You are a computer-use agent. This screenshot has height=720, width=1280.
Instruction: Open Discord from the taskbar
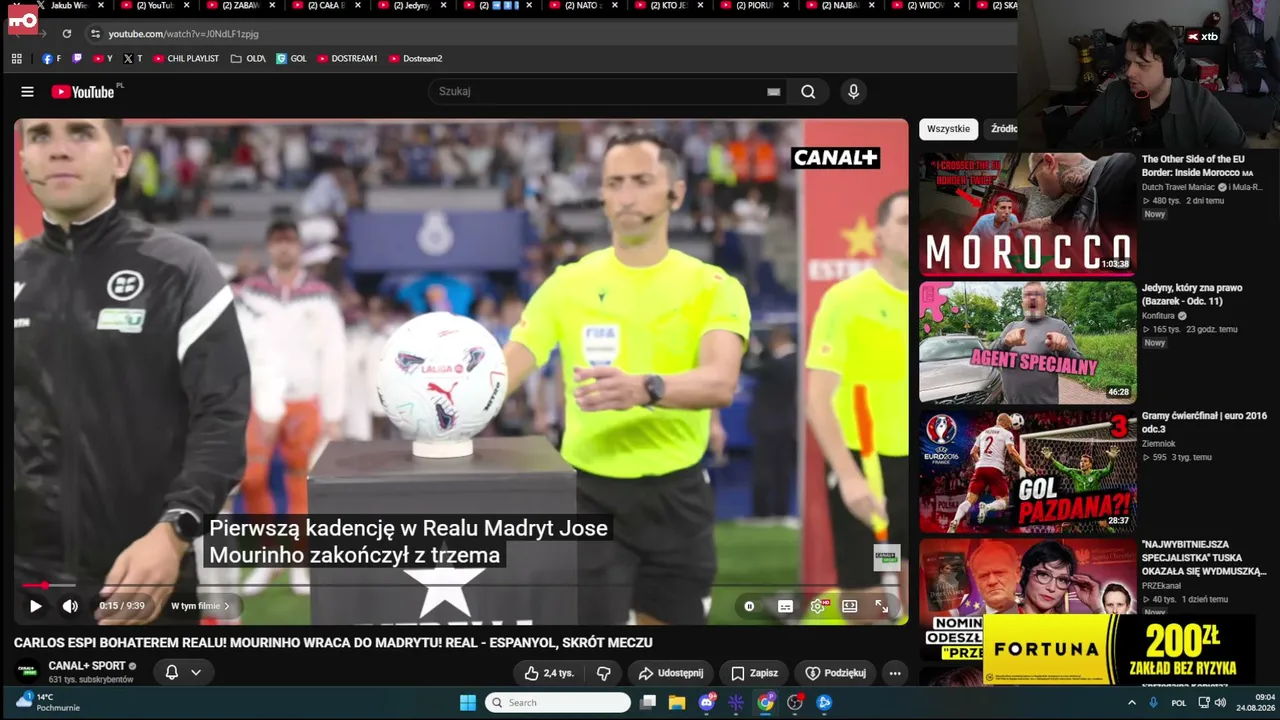click(707, 703)
